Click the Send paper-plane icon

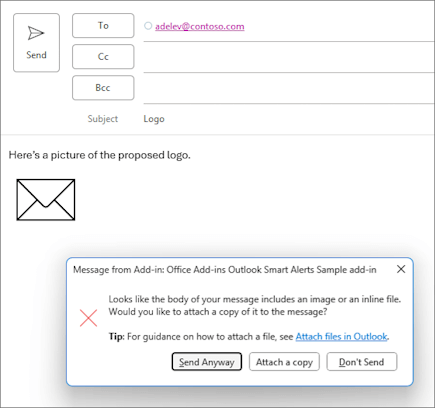coord(36,33)
